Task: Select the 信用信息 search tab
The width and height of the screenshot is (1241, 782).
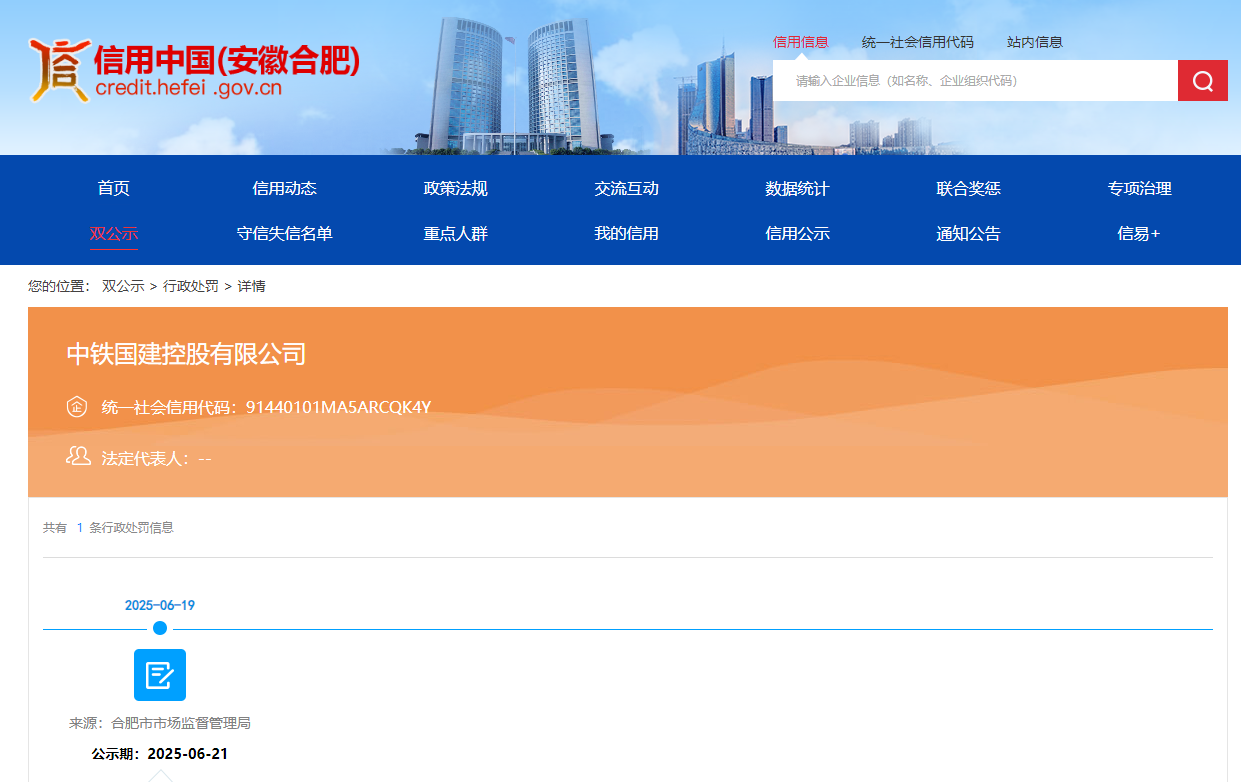Action: (801, 42)
